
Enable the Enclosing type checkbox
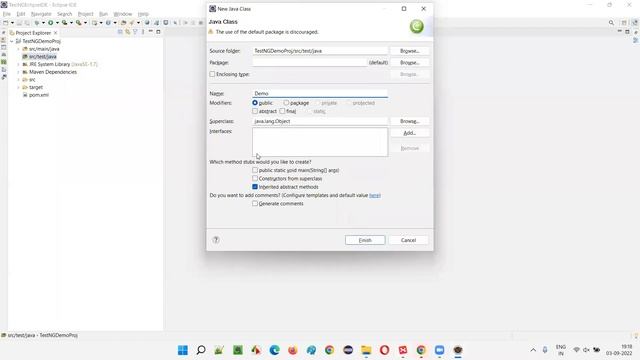click(x=212, y=74)
